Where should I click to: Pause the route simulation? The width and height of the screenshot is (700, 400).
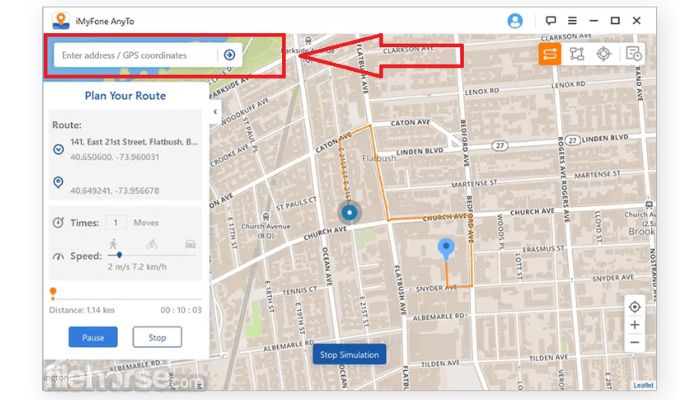[x=93, y=337]
